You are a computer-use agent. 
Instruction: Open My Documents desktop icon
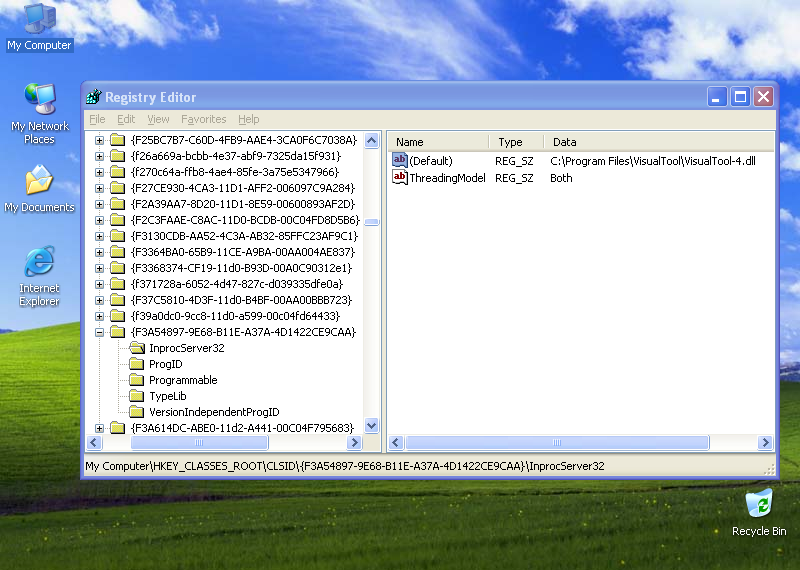39,189
